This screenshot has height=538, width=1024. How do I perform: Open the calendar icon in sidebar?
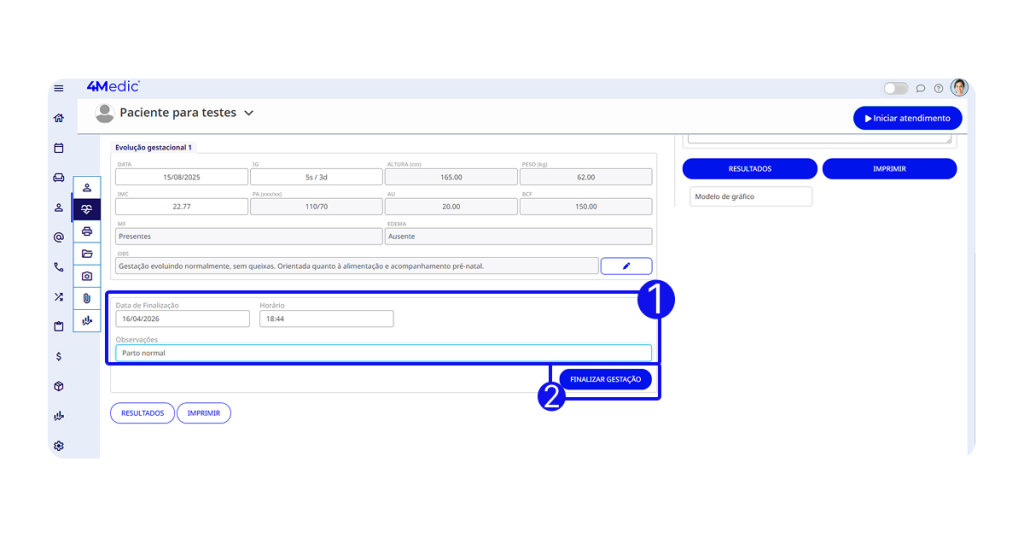(59, 148)
